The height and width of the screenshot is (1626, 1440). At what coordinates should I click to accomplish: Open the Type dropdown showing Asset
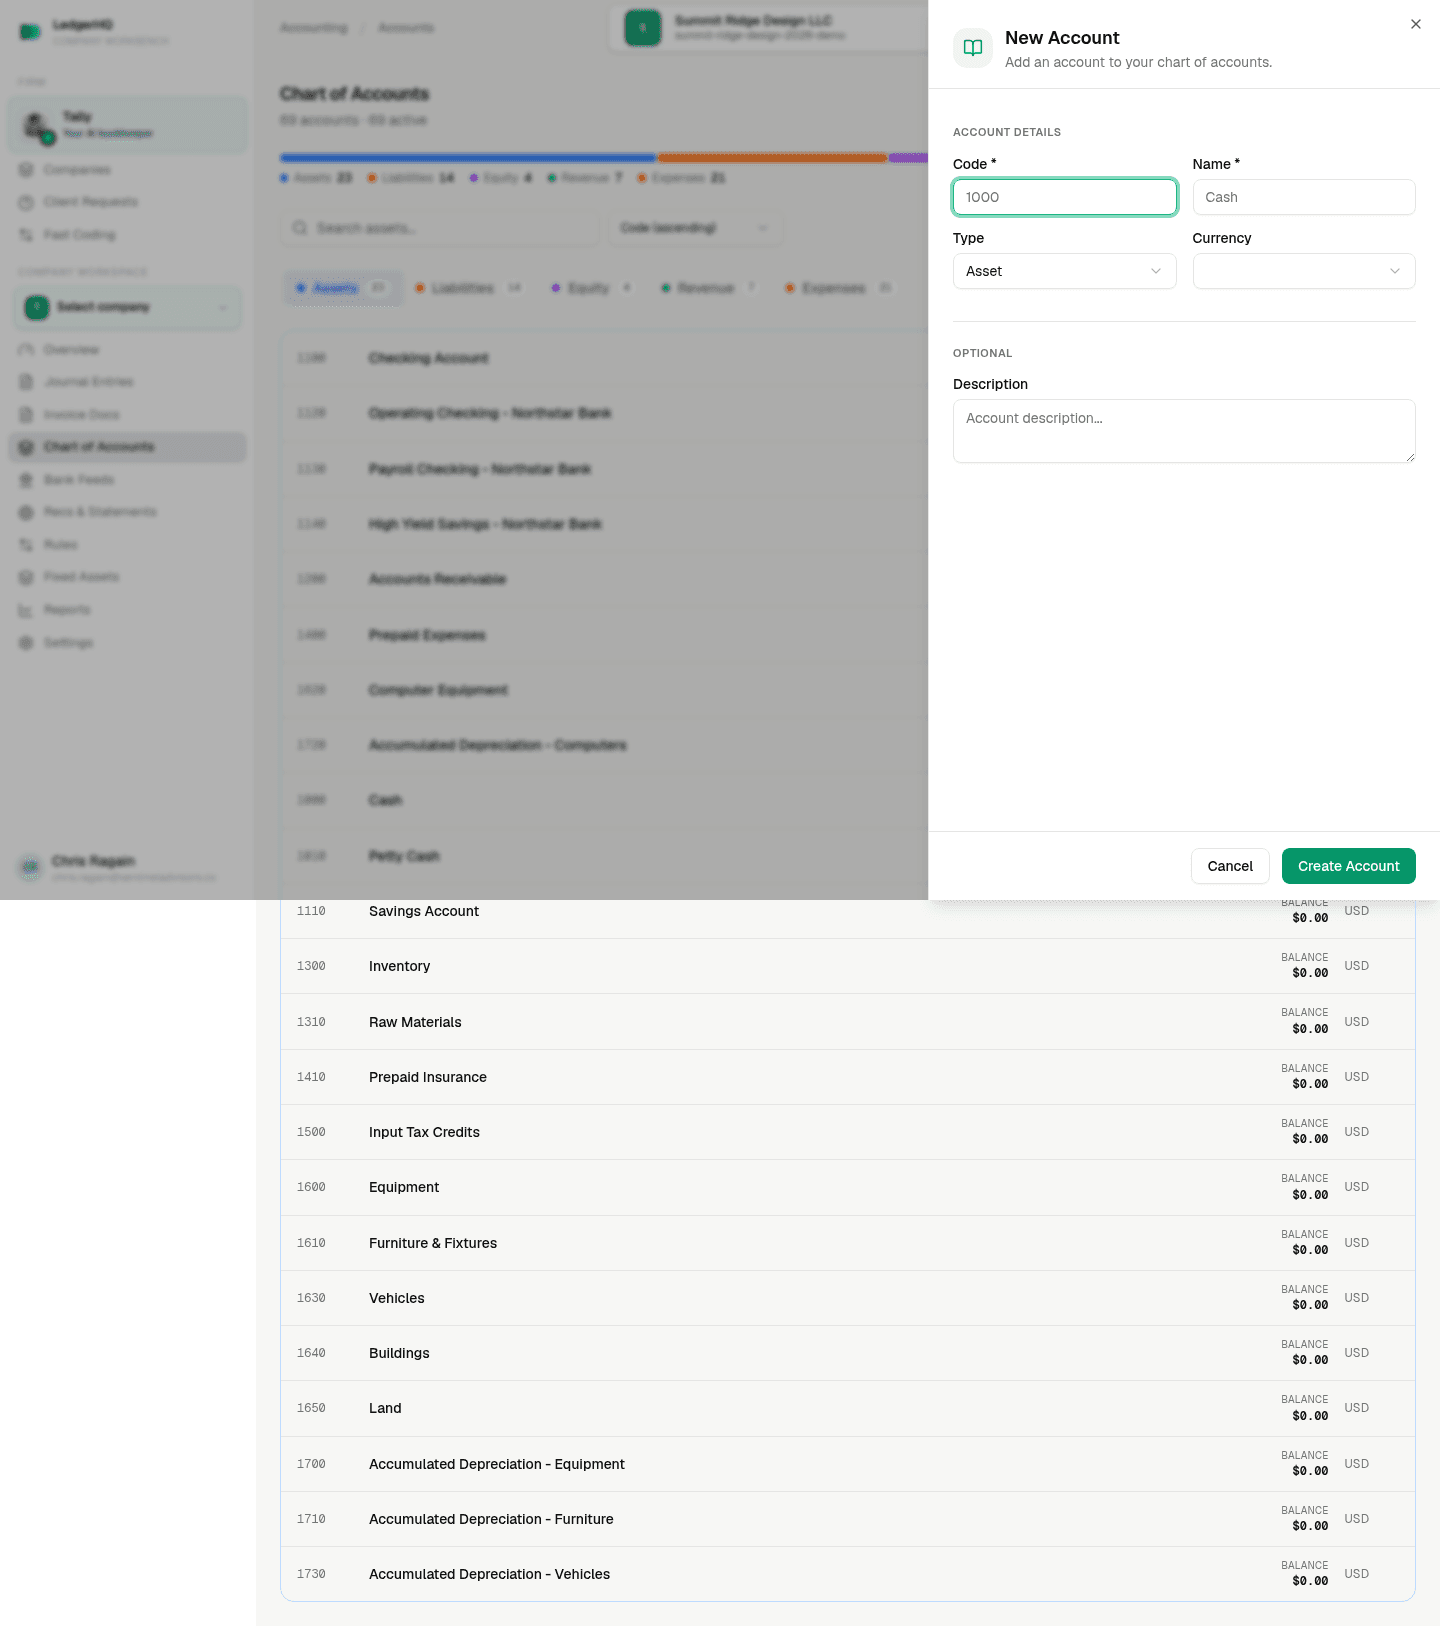(x=1064, y=271)
